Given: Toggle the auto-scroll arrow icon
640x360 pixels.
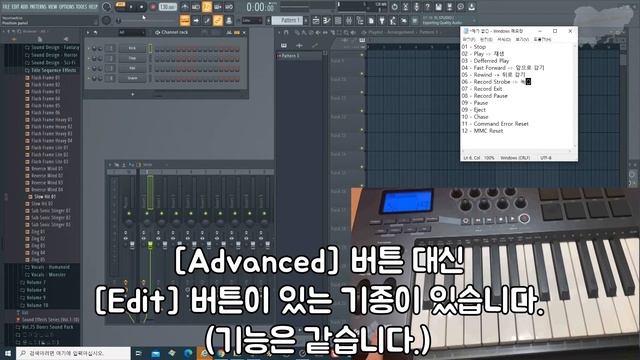Looking at the screenshot, I should [196, 20].
